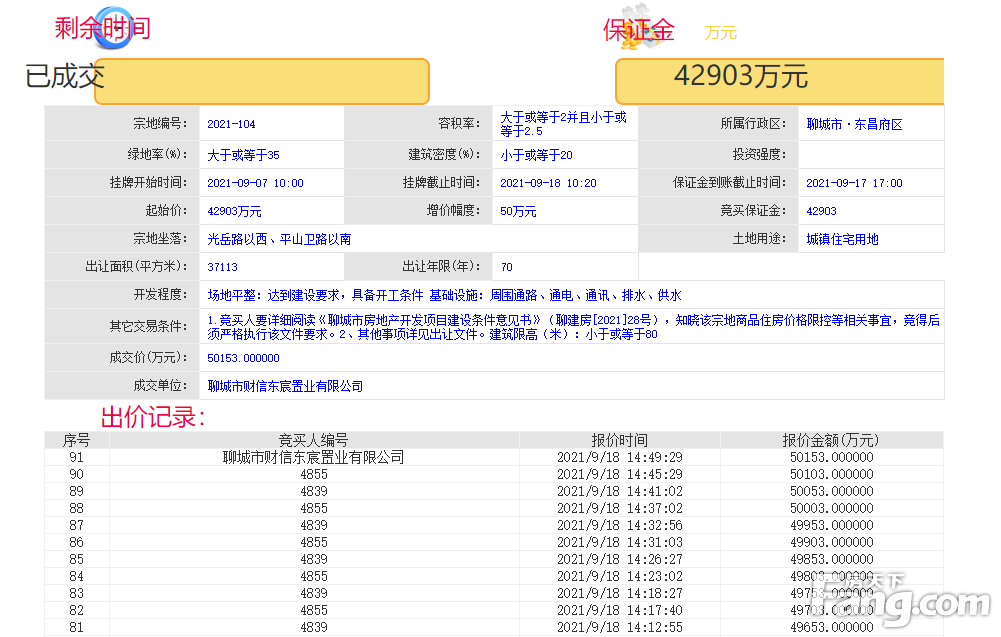Click the transaction price 50153.000000 in details
The width and height of the screenshot is (1001, 637).
point(243,358)
